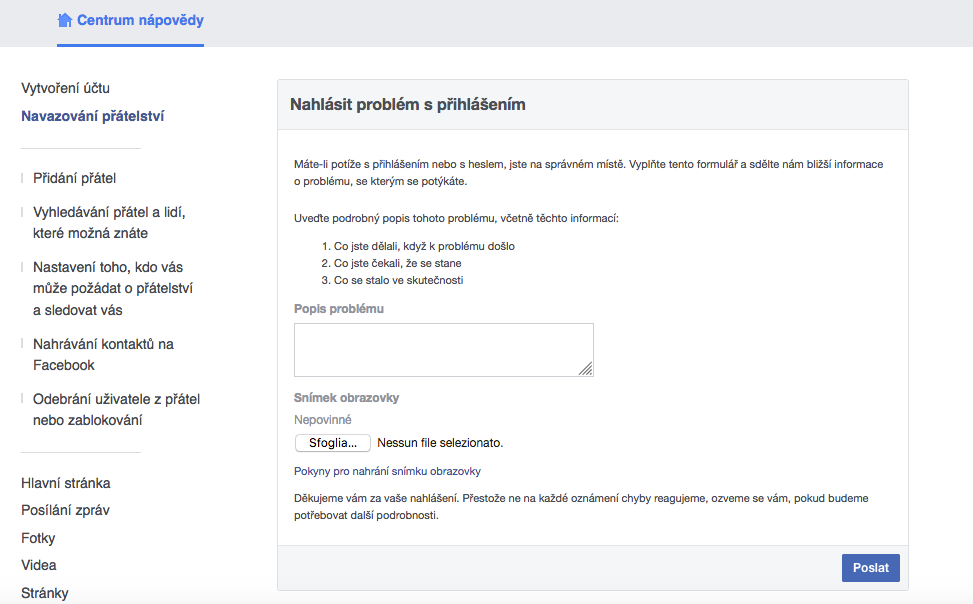Click the Poslat submit button
This screenshot has width=973, height=604.
point(871,567)
